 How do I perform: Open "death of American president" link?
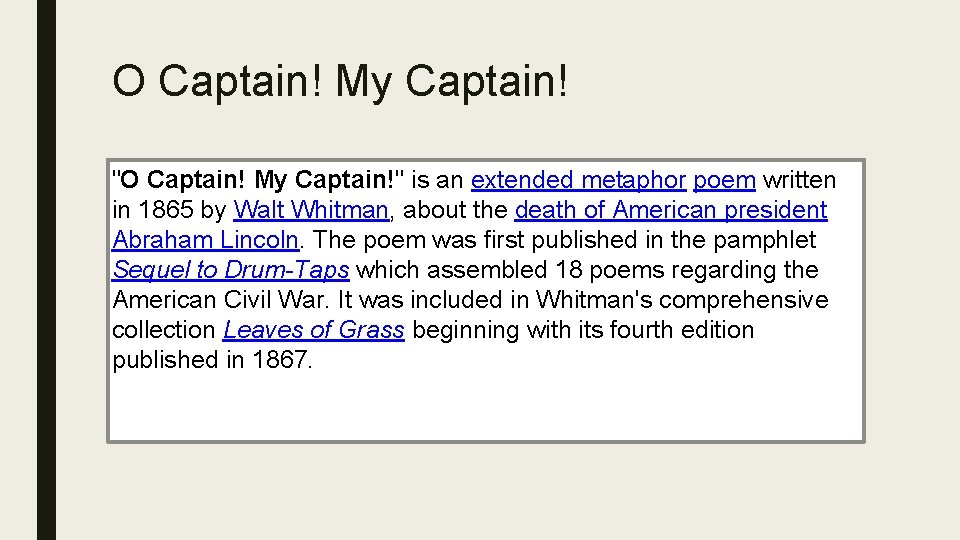670,211
